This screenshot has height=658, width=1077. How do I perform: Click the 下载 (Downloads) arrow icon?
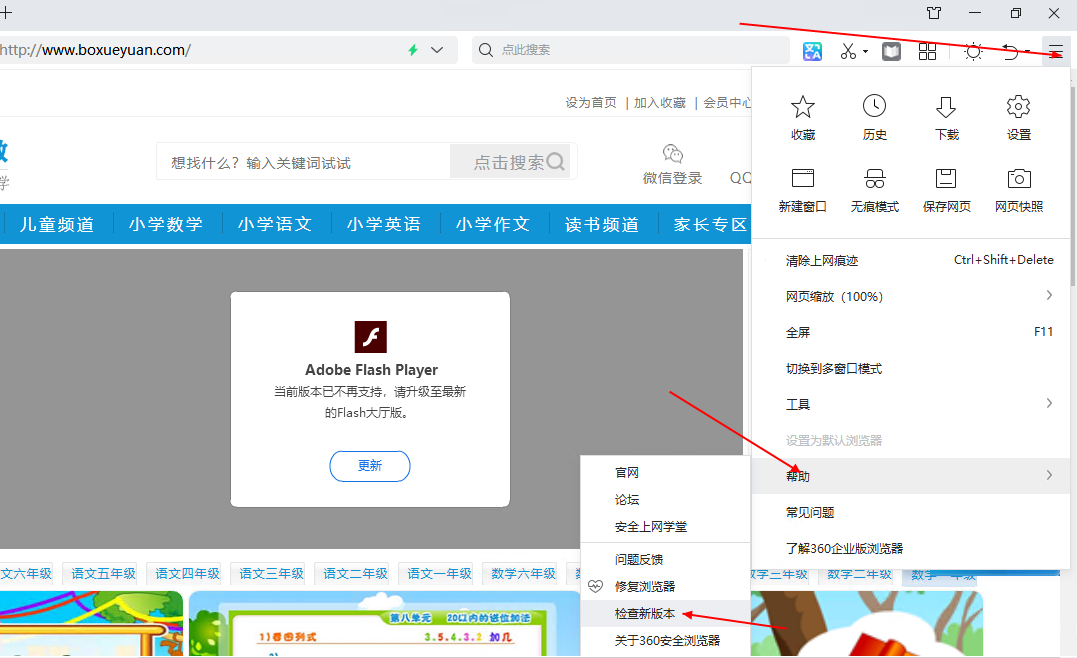click(946, 117)
